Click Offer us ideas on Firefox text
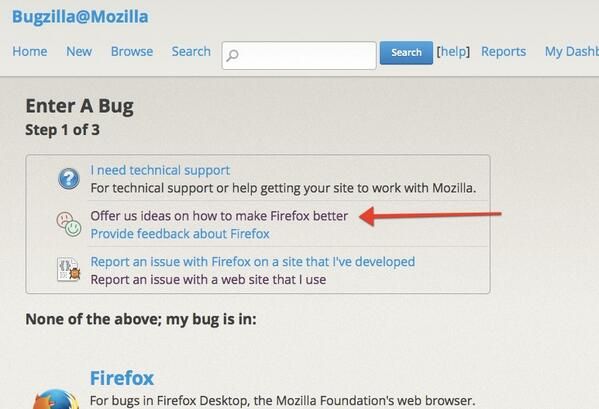The image size is (599, 409). (219, 216)
